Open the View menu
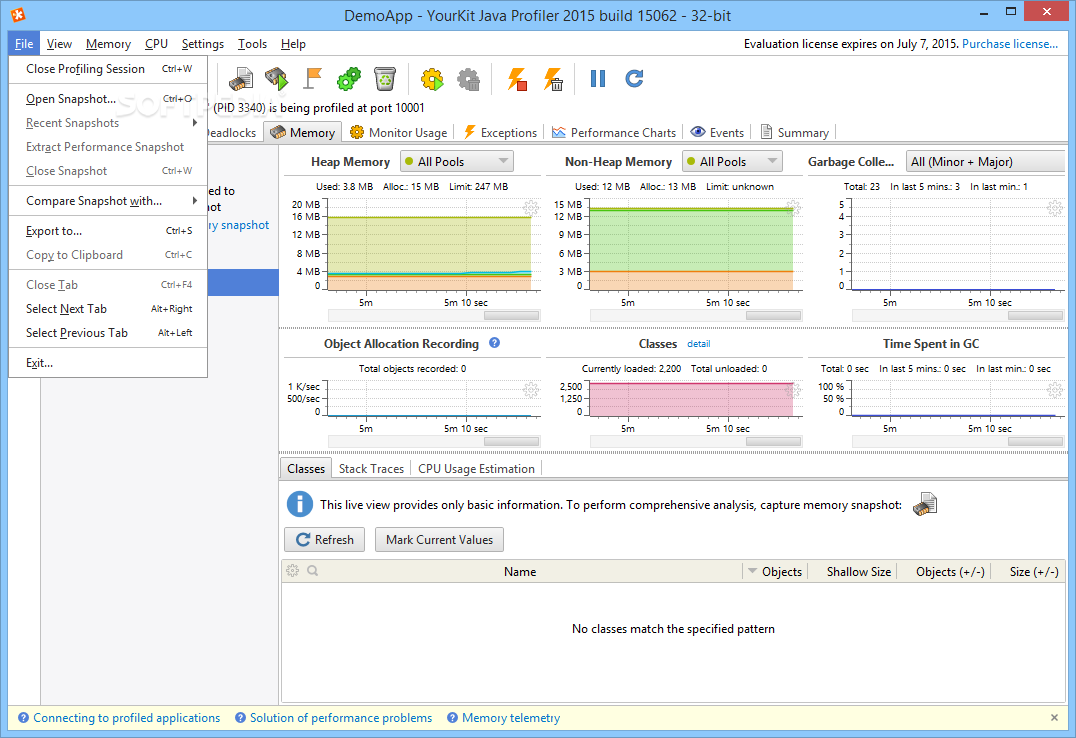1076x738 pixels. (x=59, y=44)
